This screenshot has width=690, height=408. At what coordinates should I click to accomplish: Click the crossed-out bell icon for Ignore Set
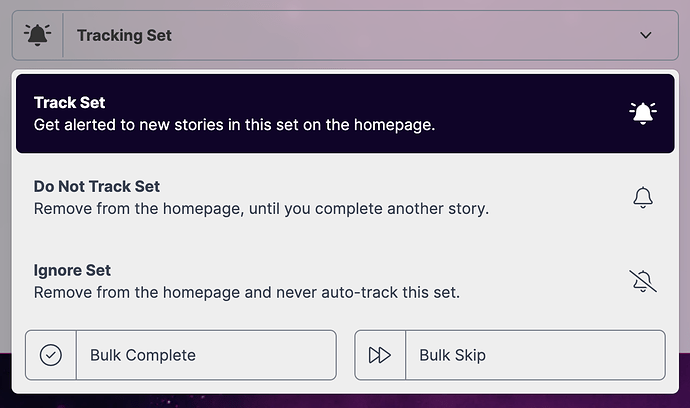pos(643,281)
